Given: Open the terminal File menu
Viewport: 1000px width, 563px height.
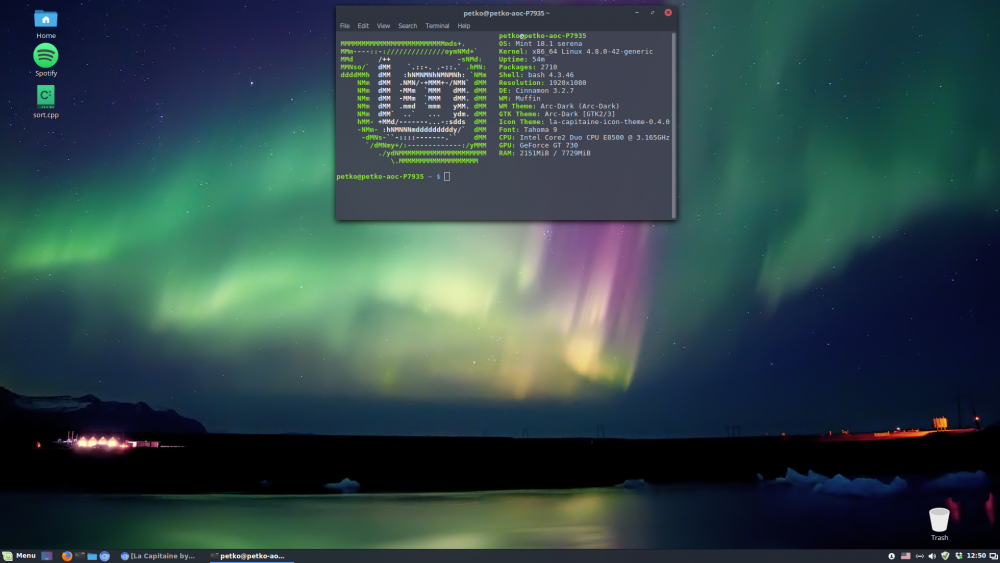Looking at the screenshot, I should tap(344, 26).
